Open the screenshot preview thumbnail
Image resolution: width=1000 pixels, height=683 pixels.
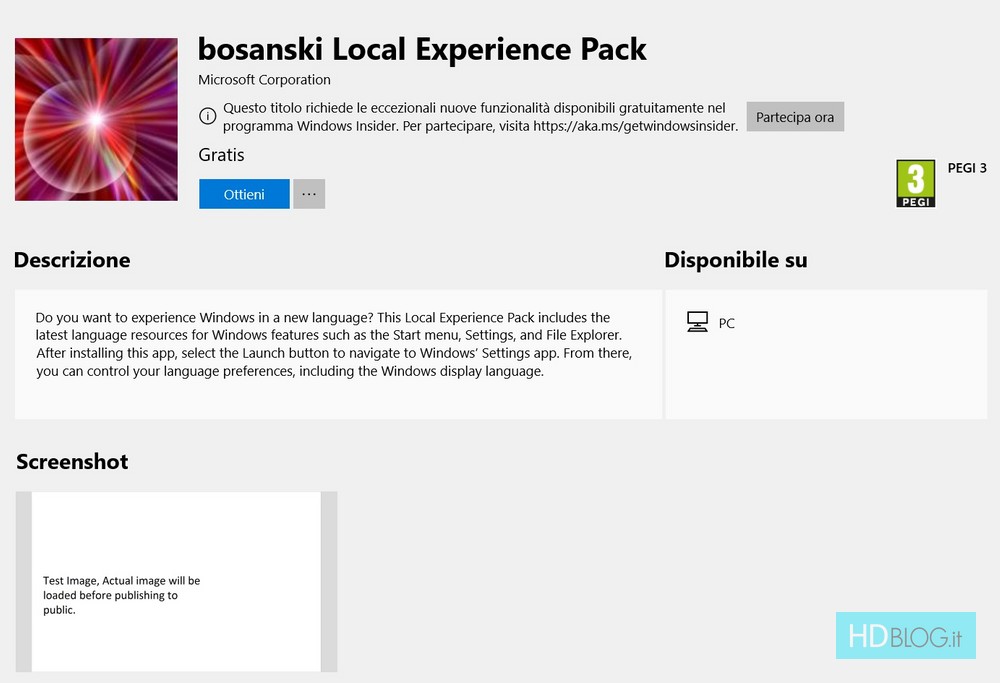tap(176, 581)
